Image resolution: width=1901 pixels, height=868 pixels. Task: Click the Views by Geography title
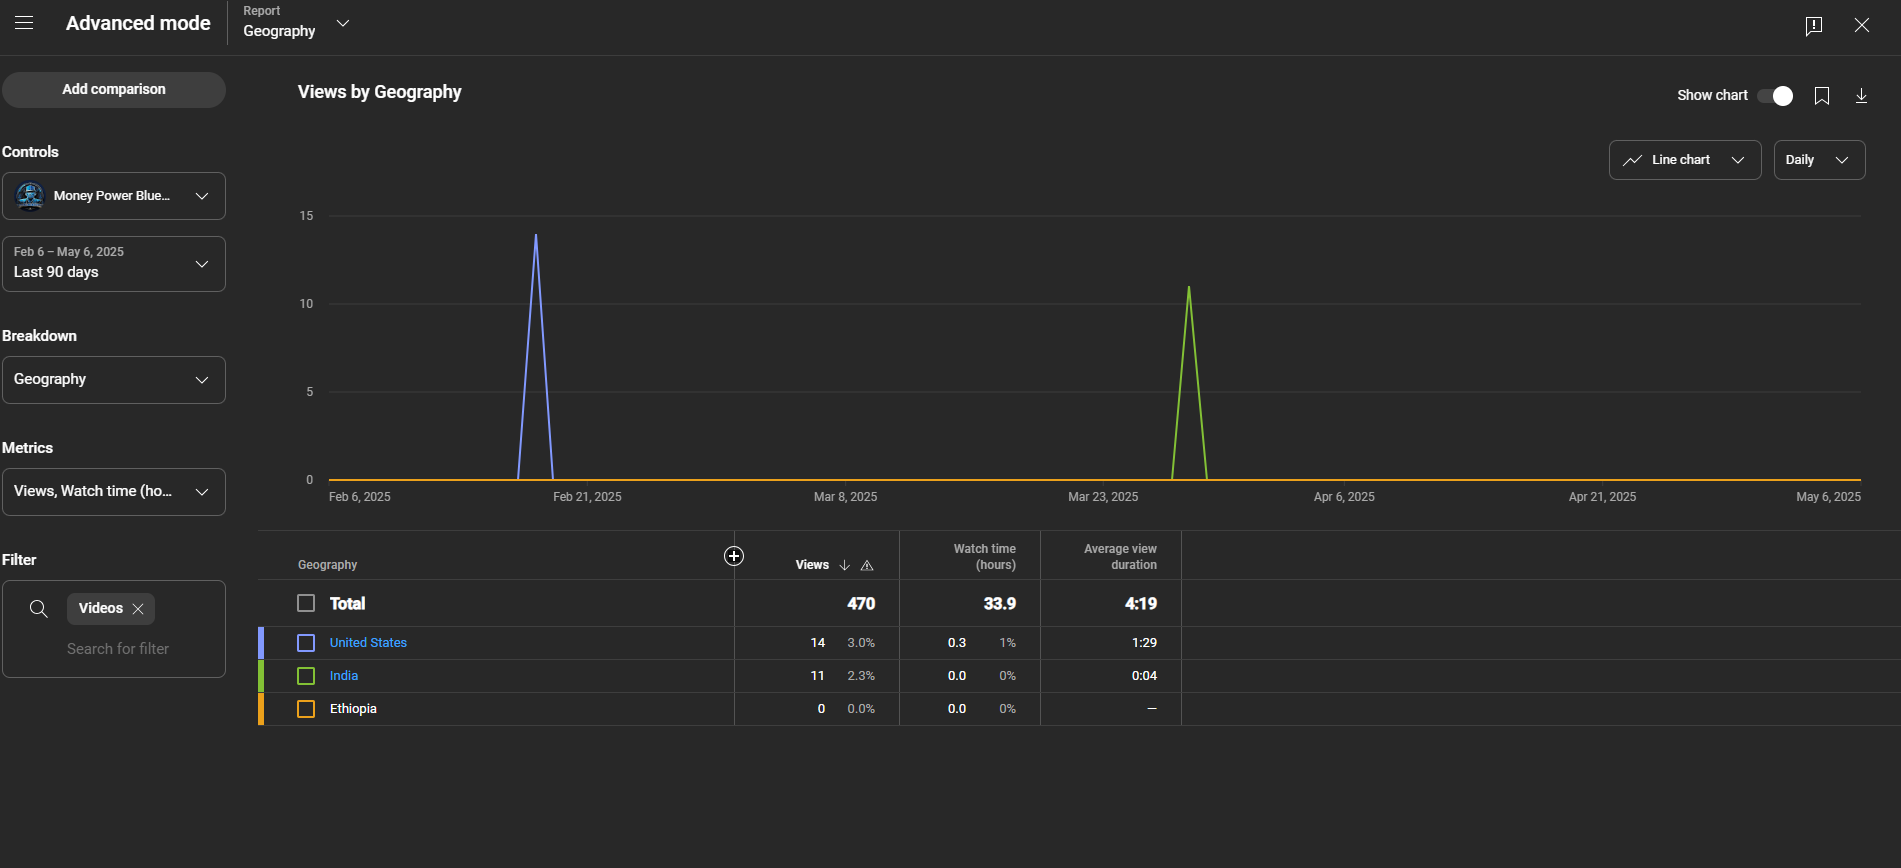pyautogui.click(x=380, y=92)
